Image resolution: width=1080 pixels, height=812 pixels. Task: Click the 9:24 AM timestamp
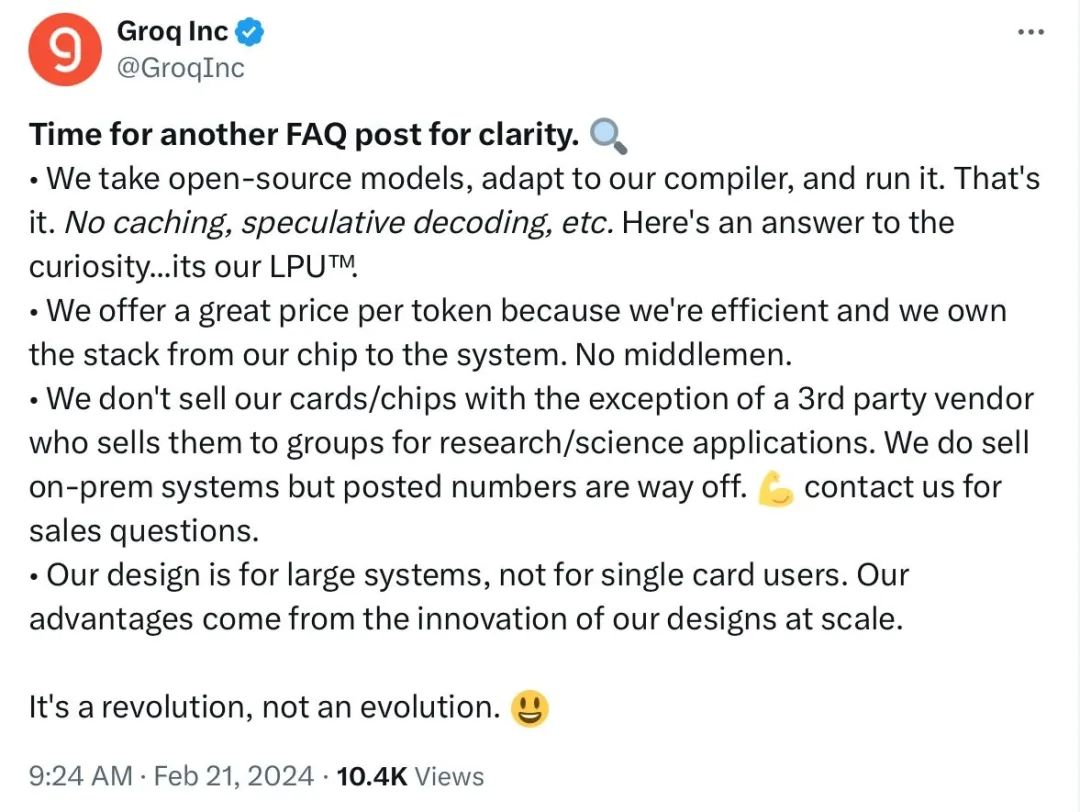click(x=80, y=775)
